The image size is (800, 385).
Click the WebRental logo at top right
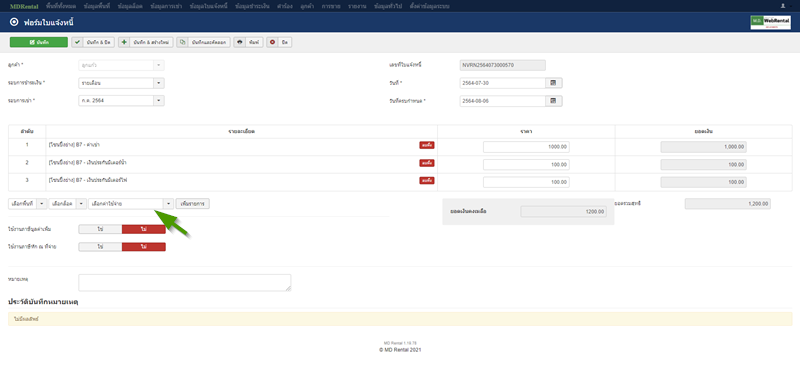click(x=770, y=22)
